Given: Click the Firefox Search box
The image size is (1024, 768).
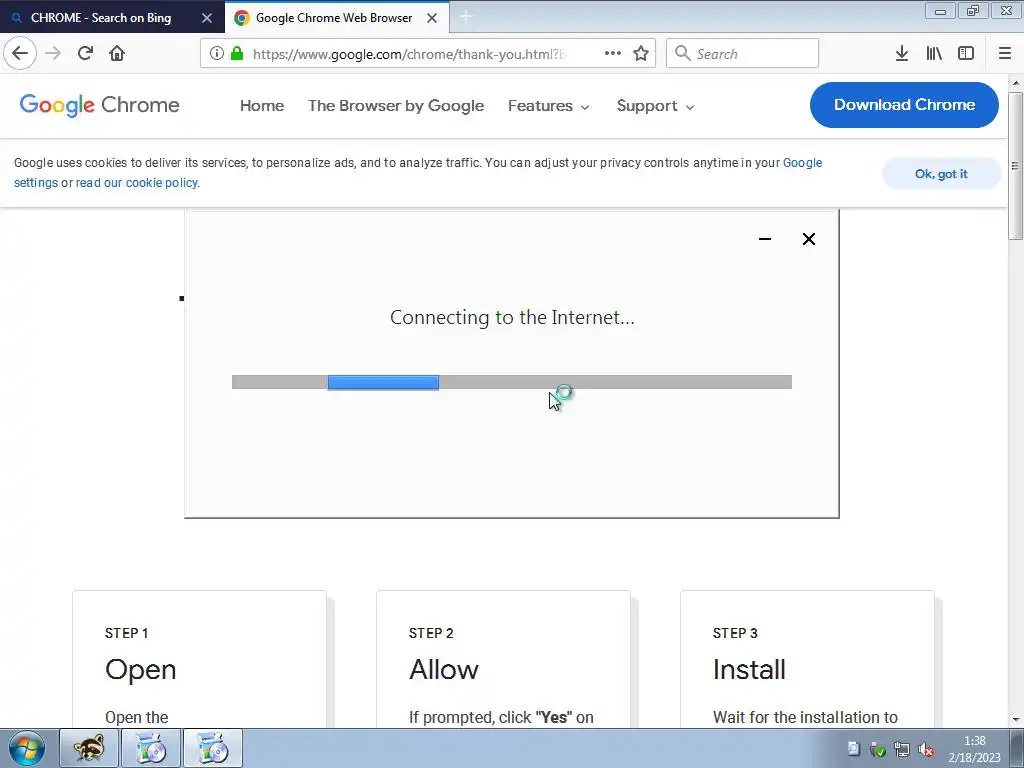Looking at the screenshot, I should click(742, 53).
